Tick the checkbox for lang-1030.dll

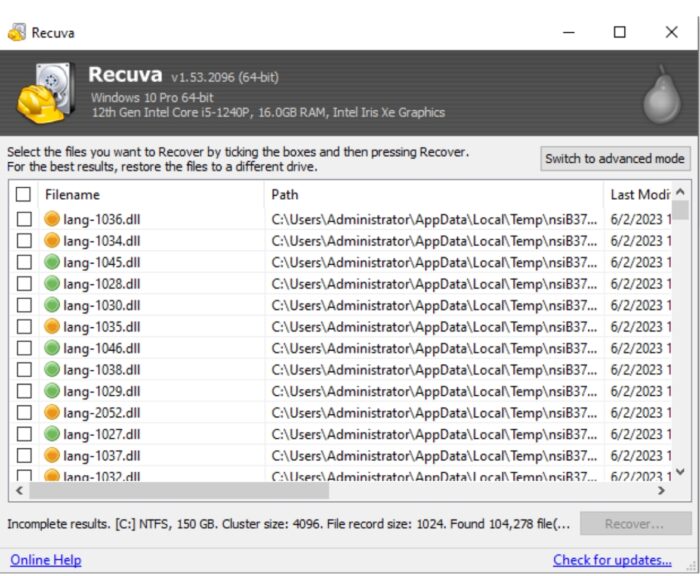click(x=24, y=305)
